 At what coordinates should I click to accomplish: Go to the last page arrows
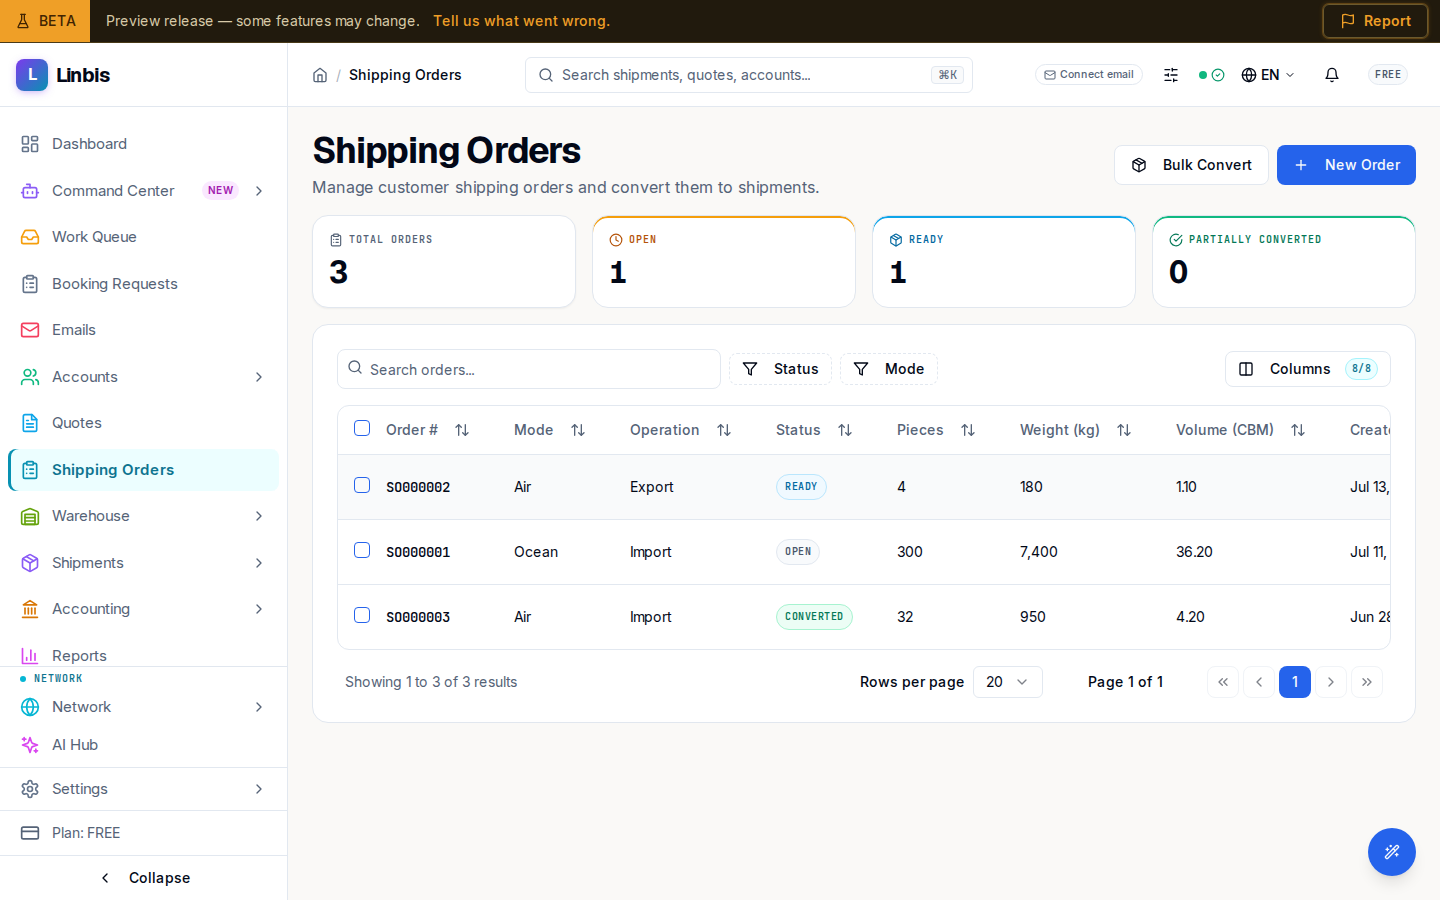click(x=1367, y=682)
